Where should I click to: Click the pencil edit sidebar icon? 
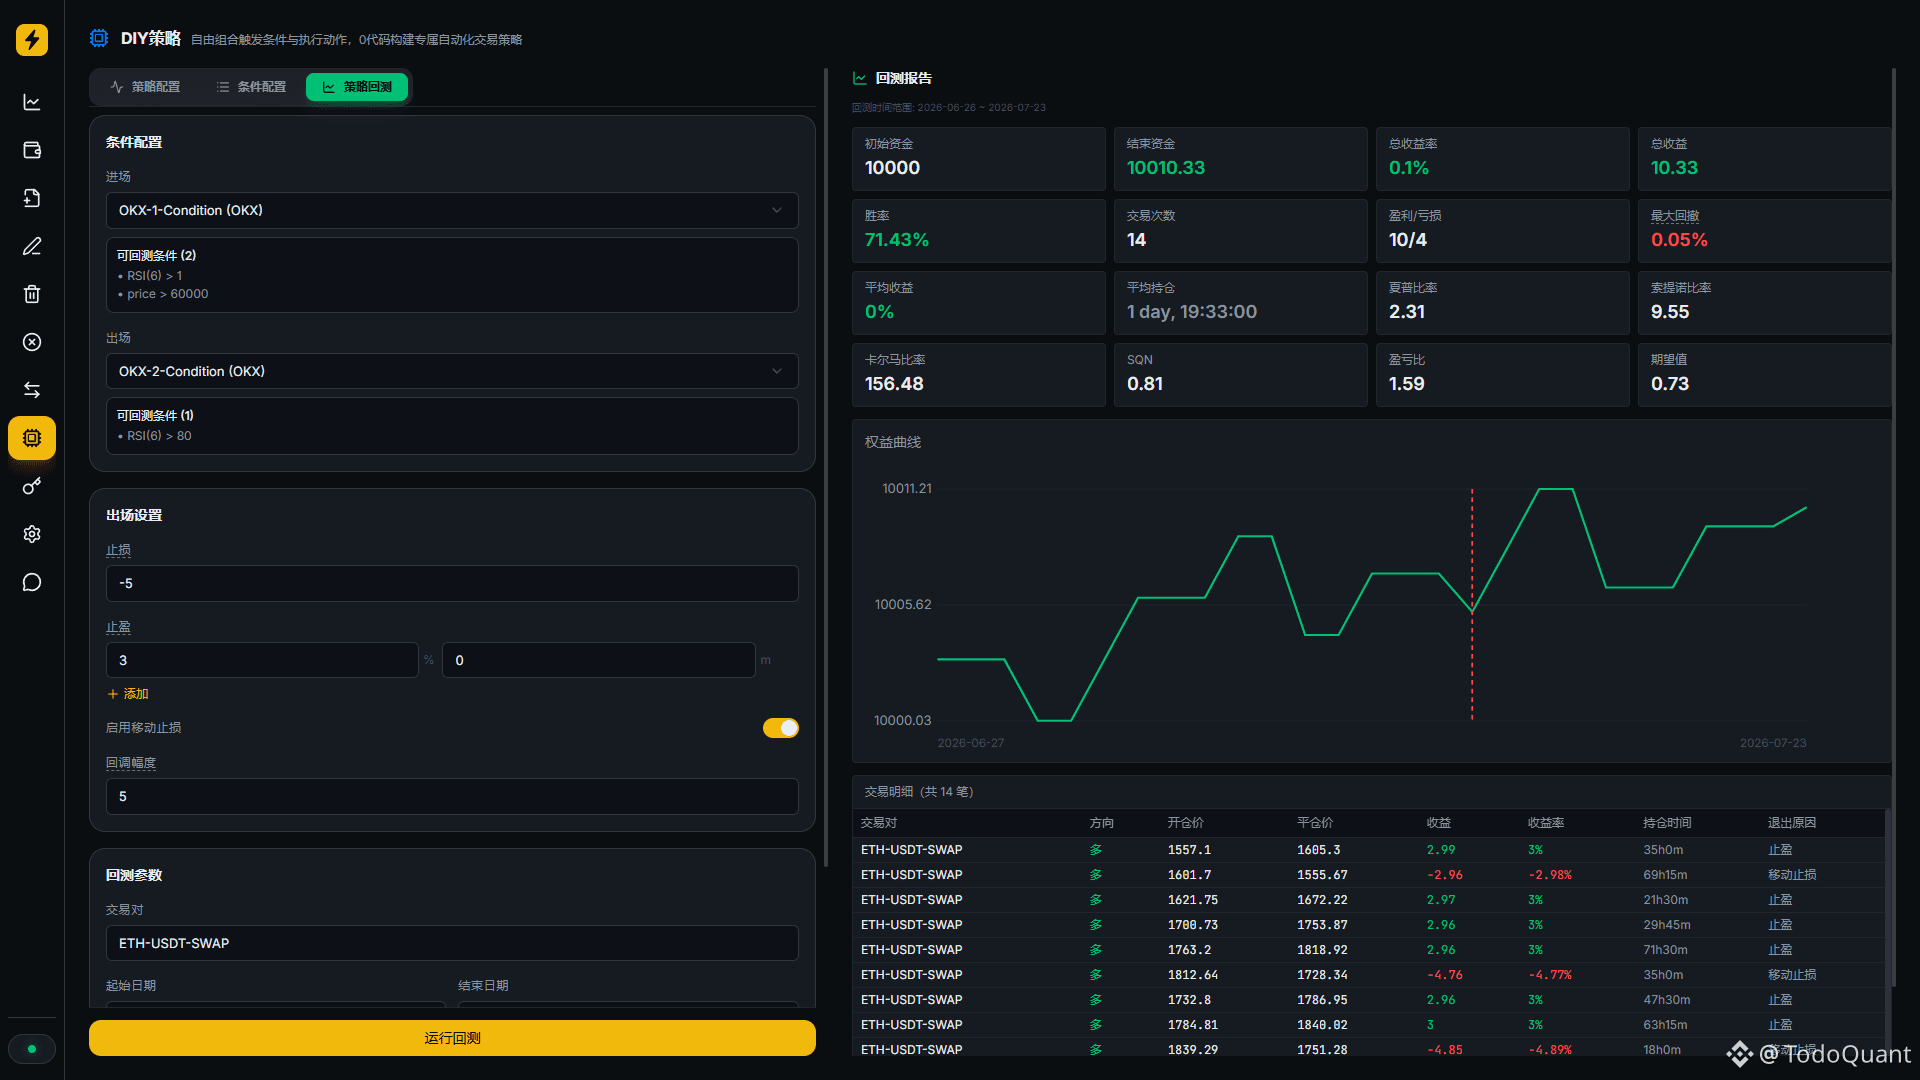[32, 246]
